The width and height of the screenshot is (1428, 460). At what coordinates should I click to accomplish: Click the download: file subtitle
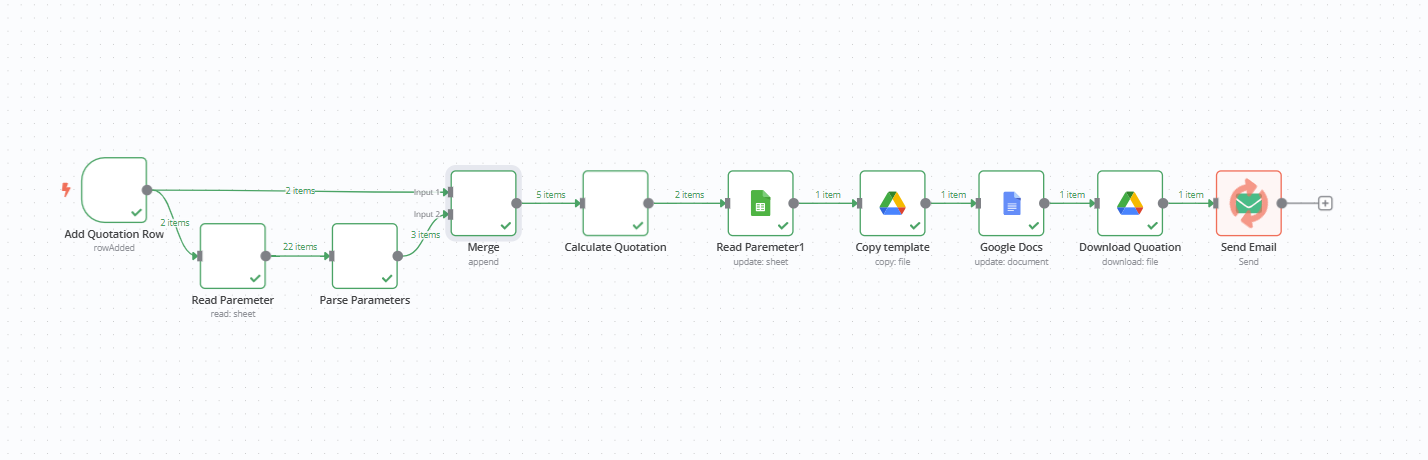1130,262
